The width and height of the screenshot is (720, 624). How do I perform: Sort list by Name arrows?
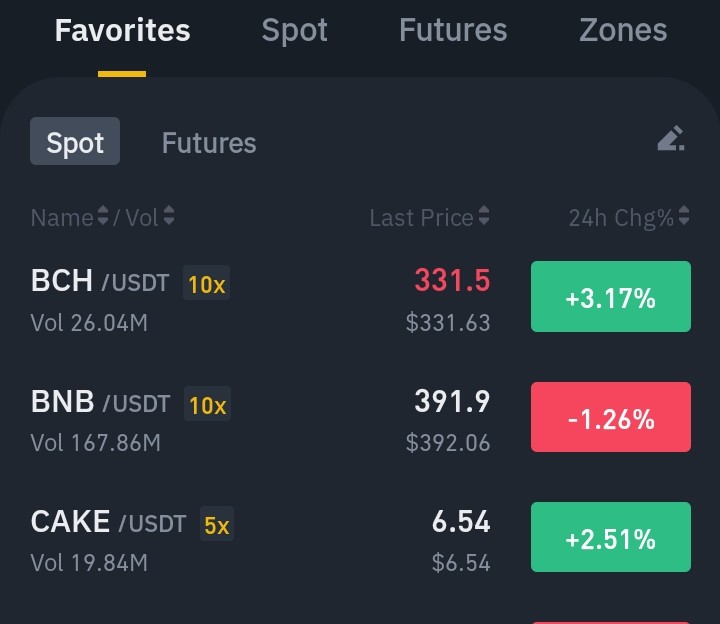(103, 215)
